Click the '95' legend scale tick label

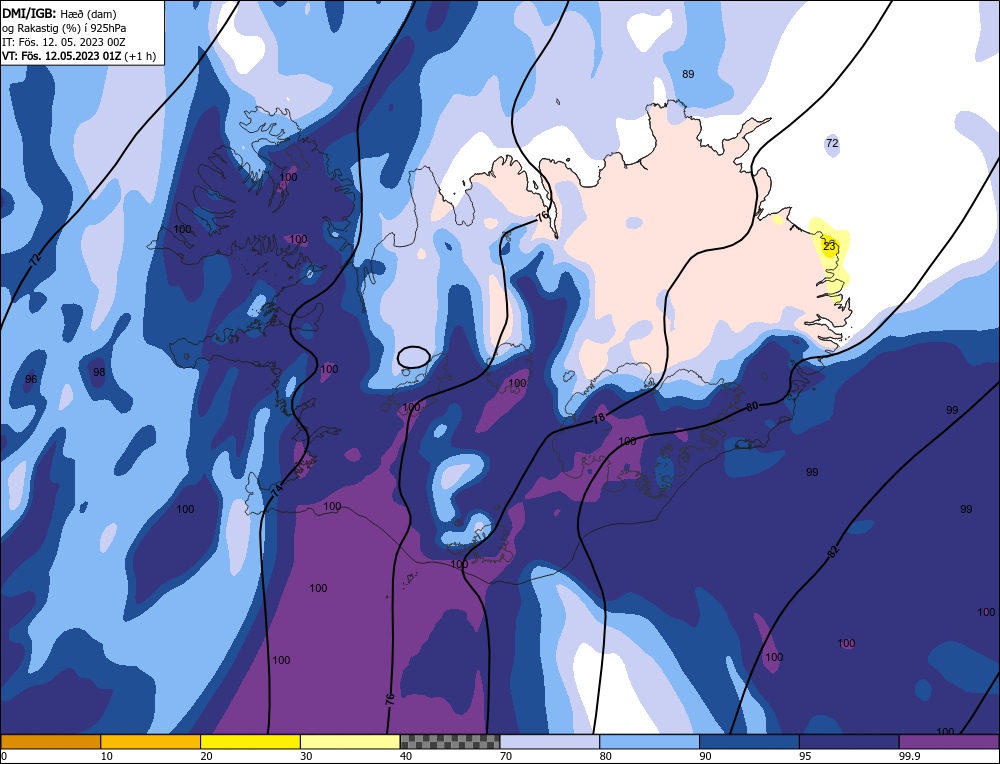click(805, 756)
